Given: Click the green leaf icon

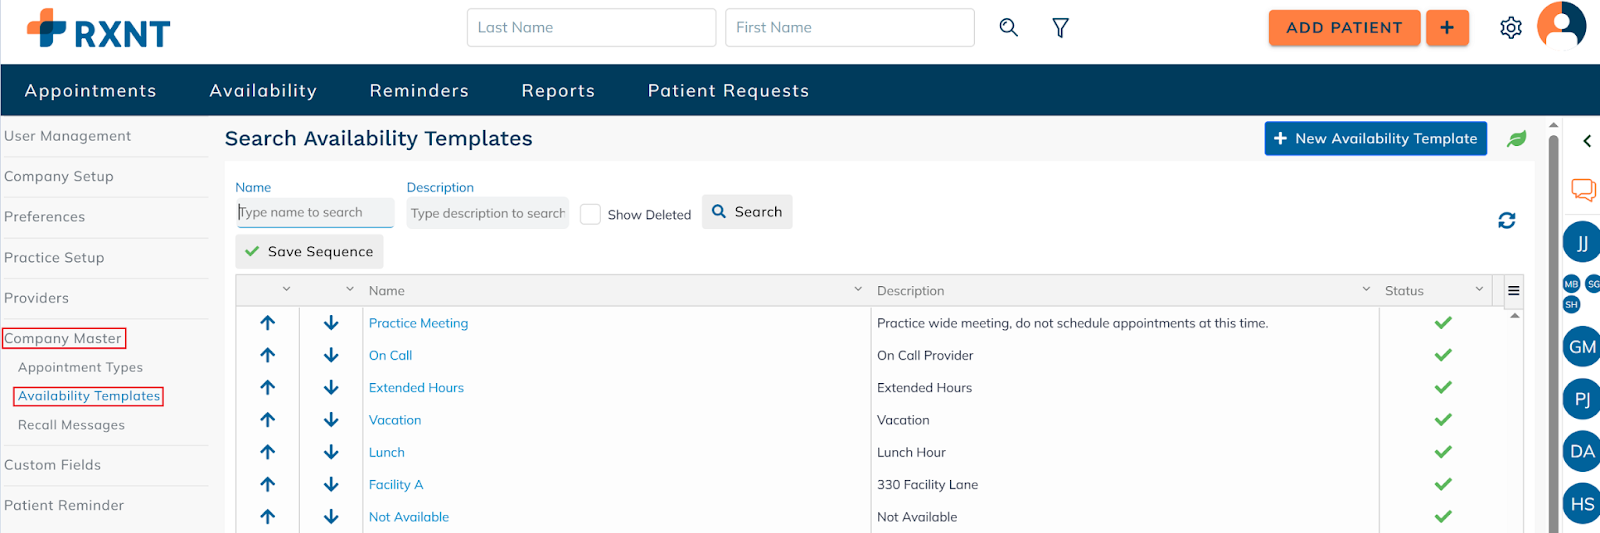Looking at the screenshot, I should click(1516, 139).
